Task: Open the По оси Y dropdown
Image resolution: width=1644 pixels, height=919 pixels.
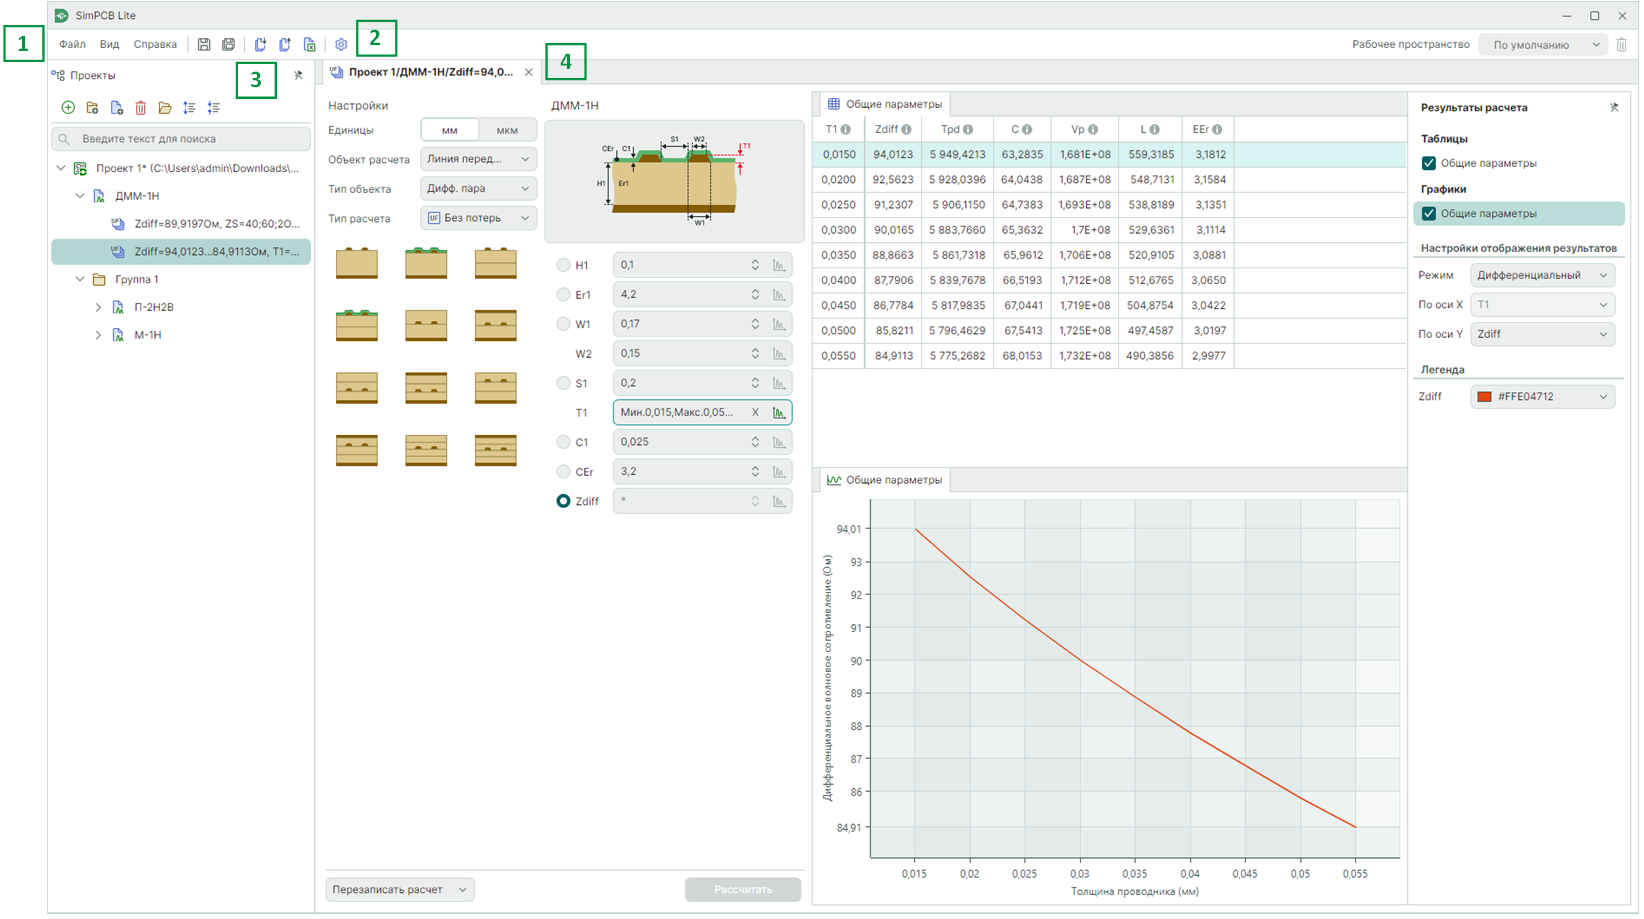Action: point(1542,335)
